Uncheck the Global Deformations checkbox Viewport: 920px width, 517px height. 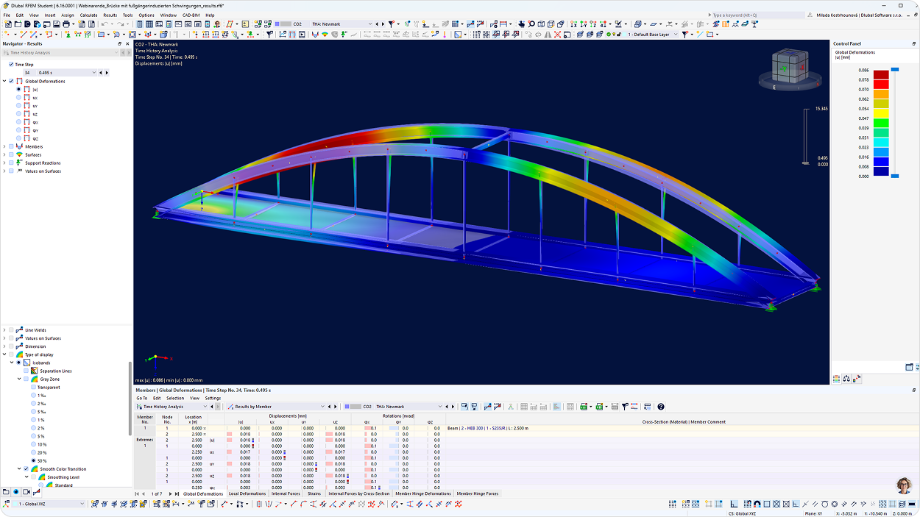point(11,81)
